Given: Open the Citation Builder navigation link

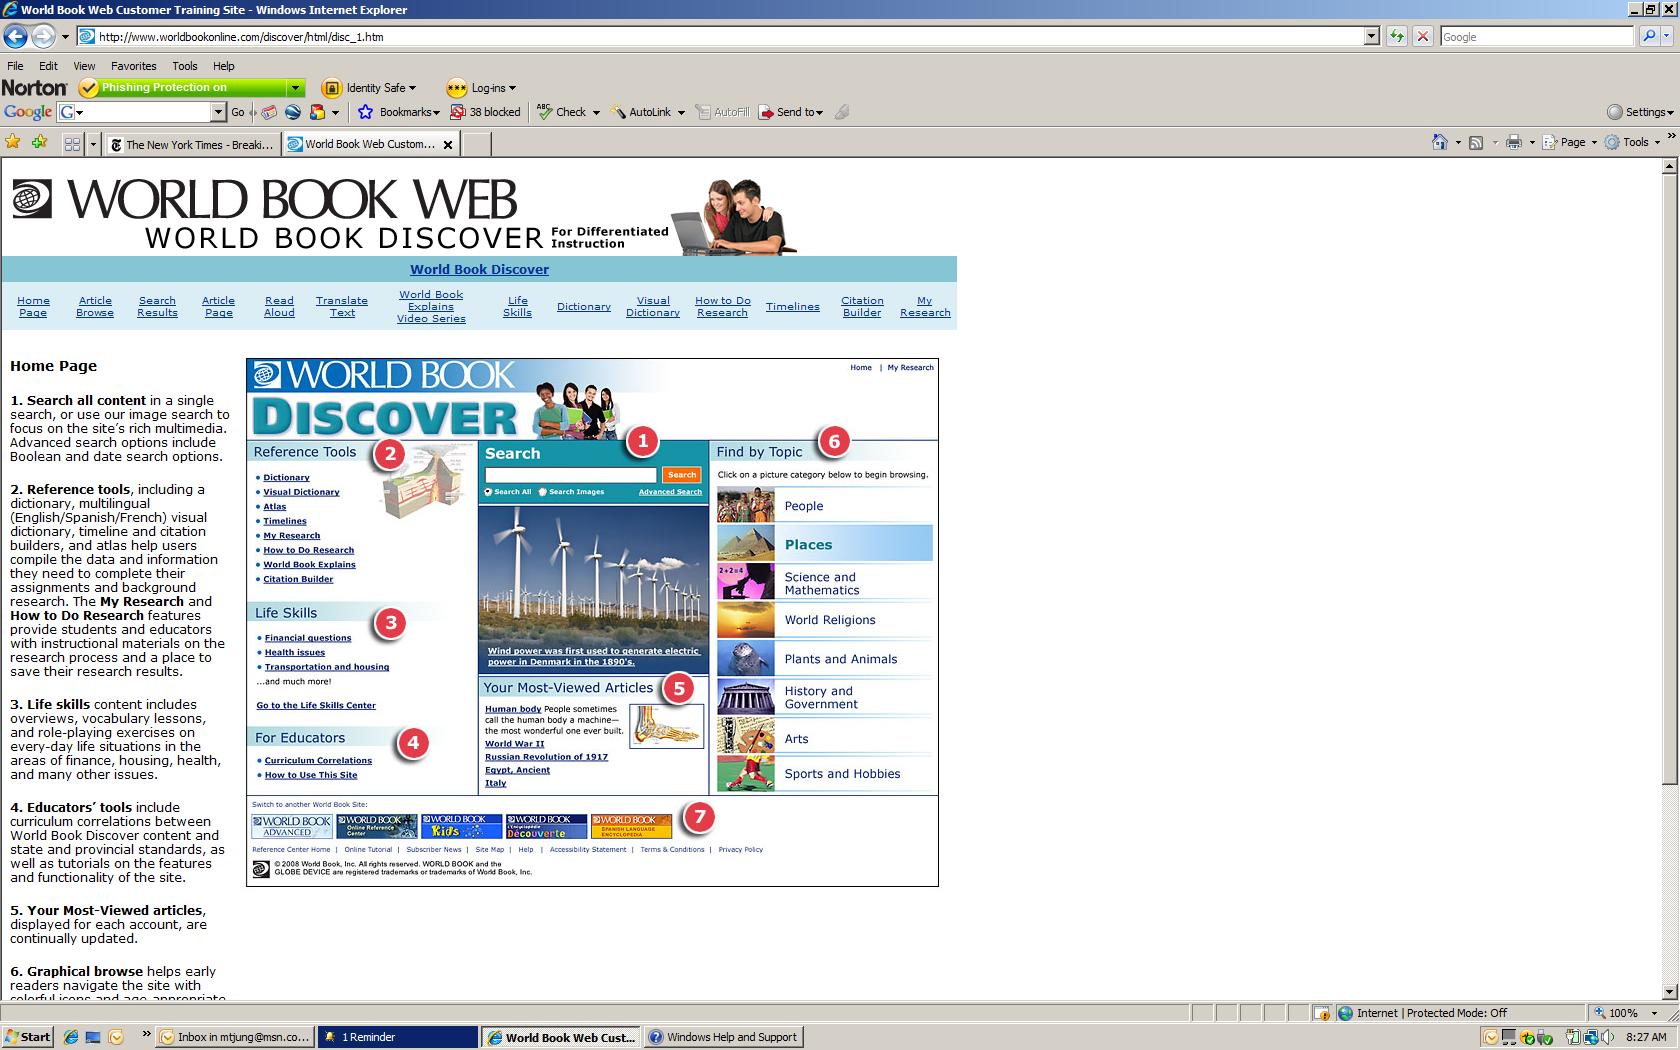Looking at the screenshot, I should tap(862, 307).
